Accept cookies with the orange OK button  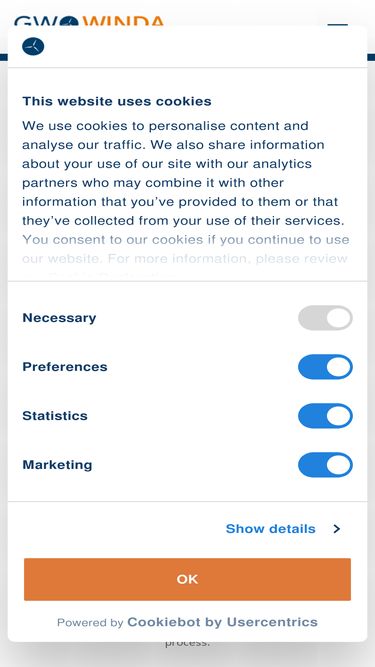(188, 579)
